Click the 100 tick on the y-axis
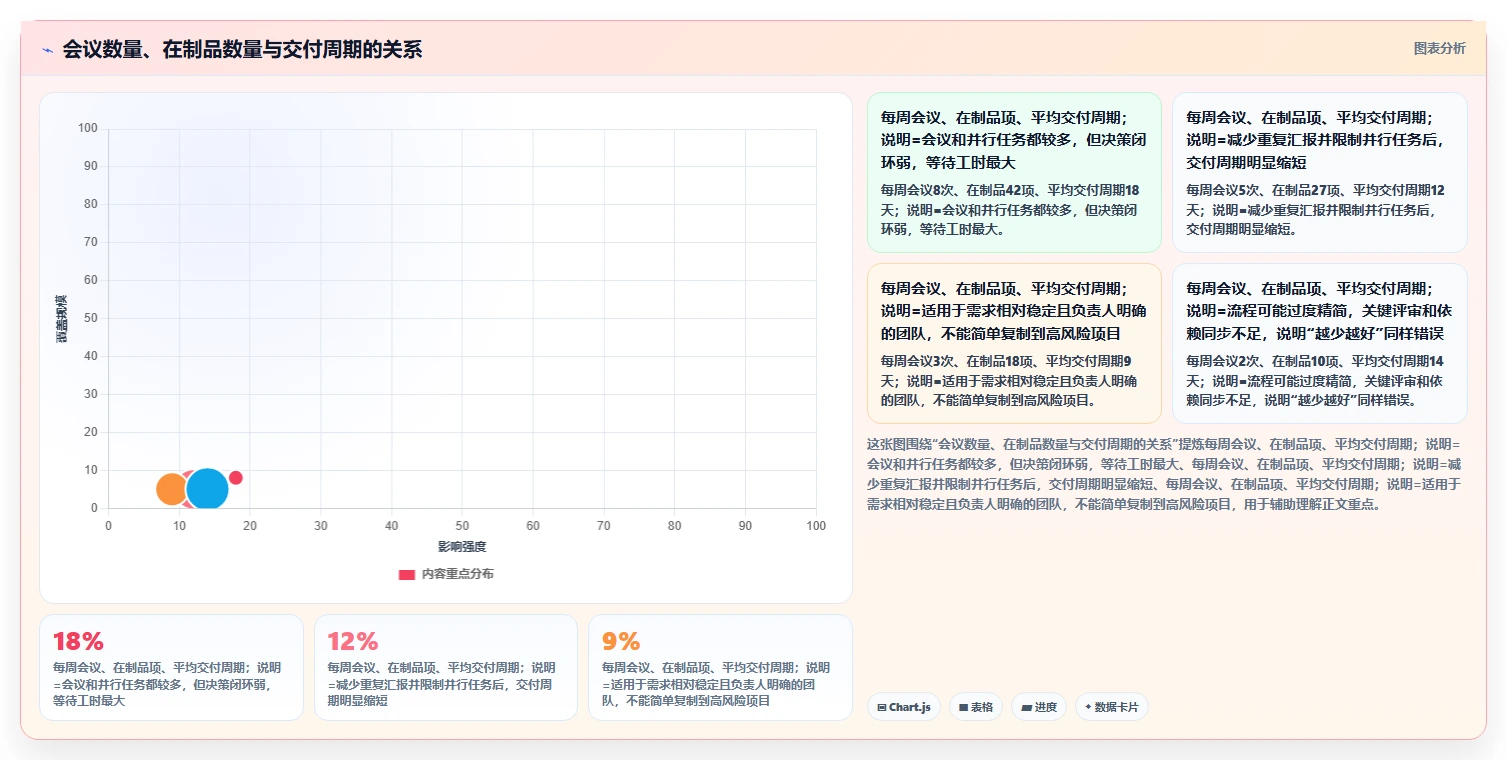 tap(87, 128)
